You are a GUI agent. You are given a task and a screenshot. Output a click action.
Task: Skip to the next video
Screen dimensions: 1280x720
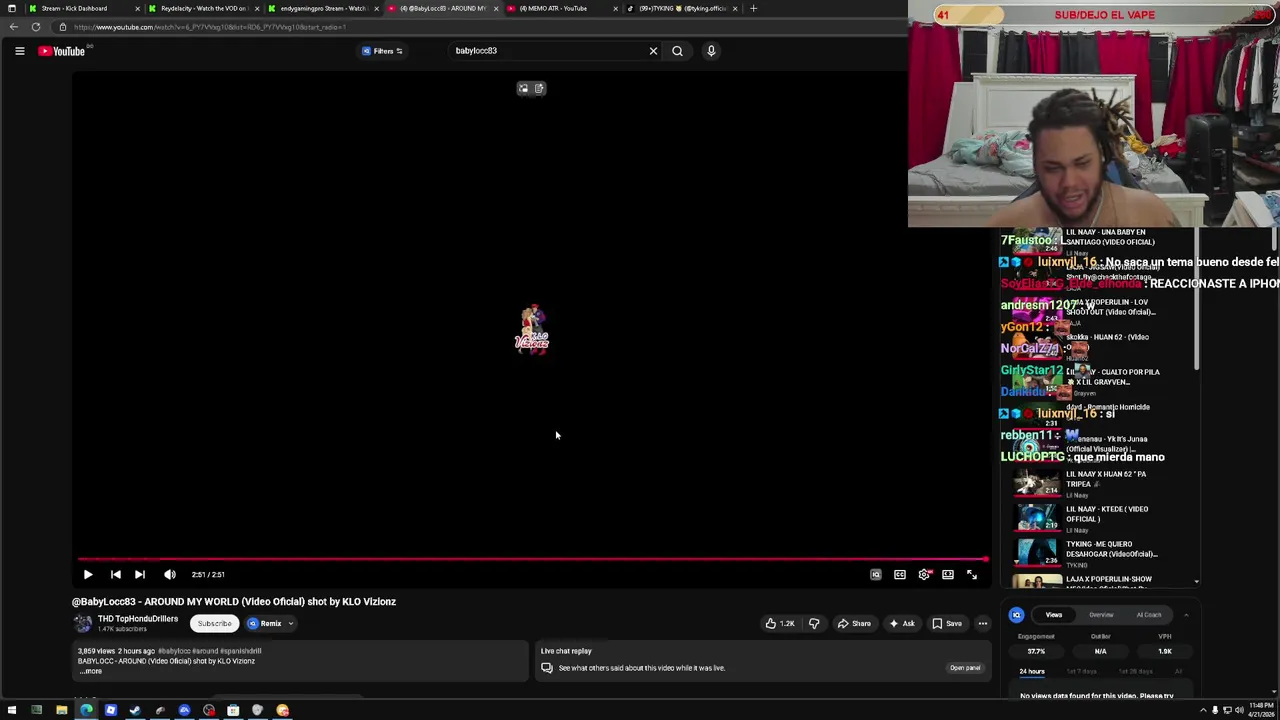(140, 575)
